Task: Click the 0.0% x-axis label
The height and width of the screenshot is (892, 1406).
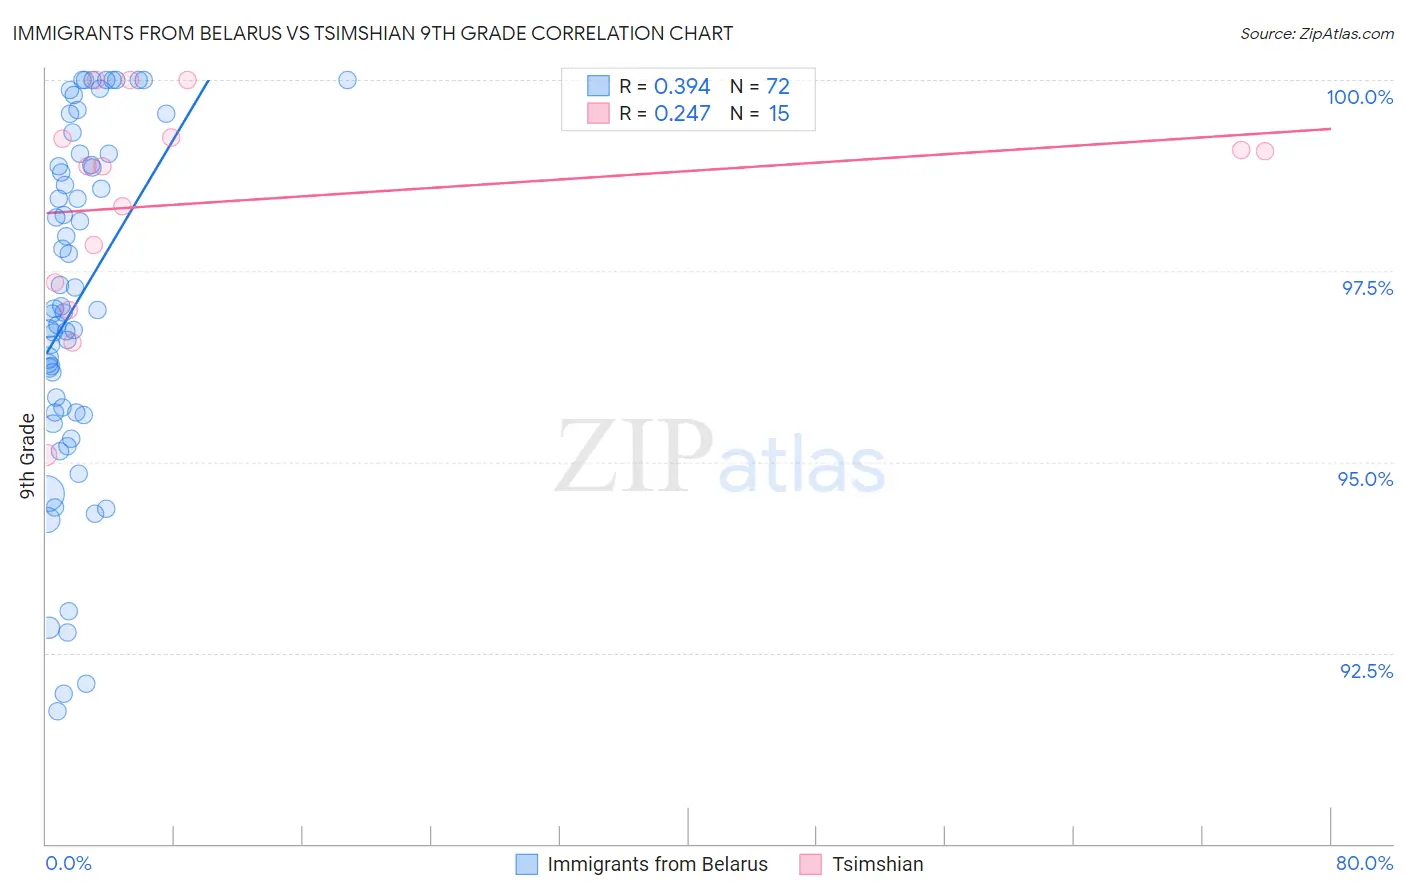Action: point(68,863)
